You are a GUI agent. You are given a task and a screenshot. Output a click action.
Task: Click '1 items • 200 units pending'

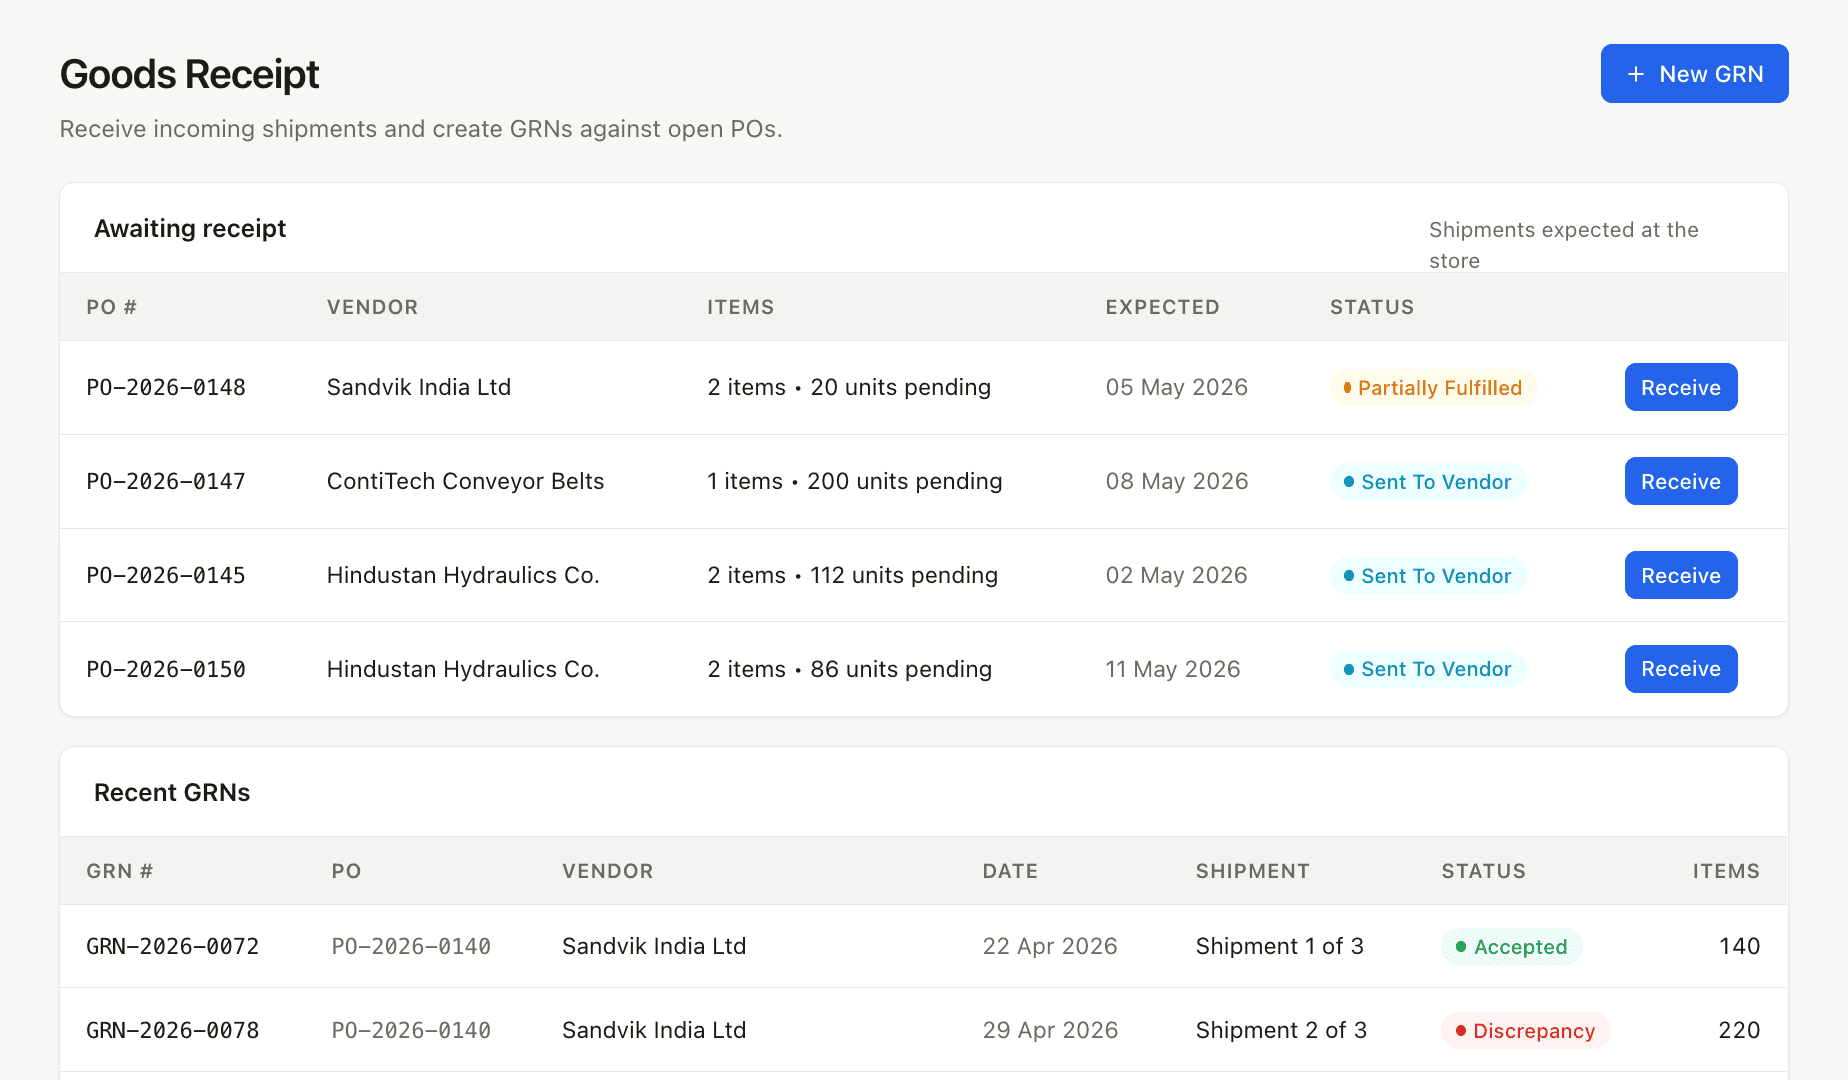point(854,481)
